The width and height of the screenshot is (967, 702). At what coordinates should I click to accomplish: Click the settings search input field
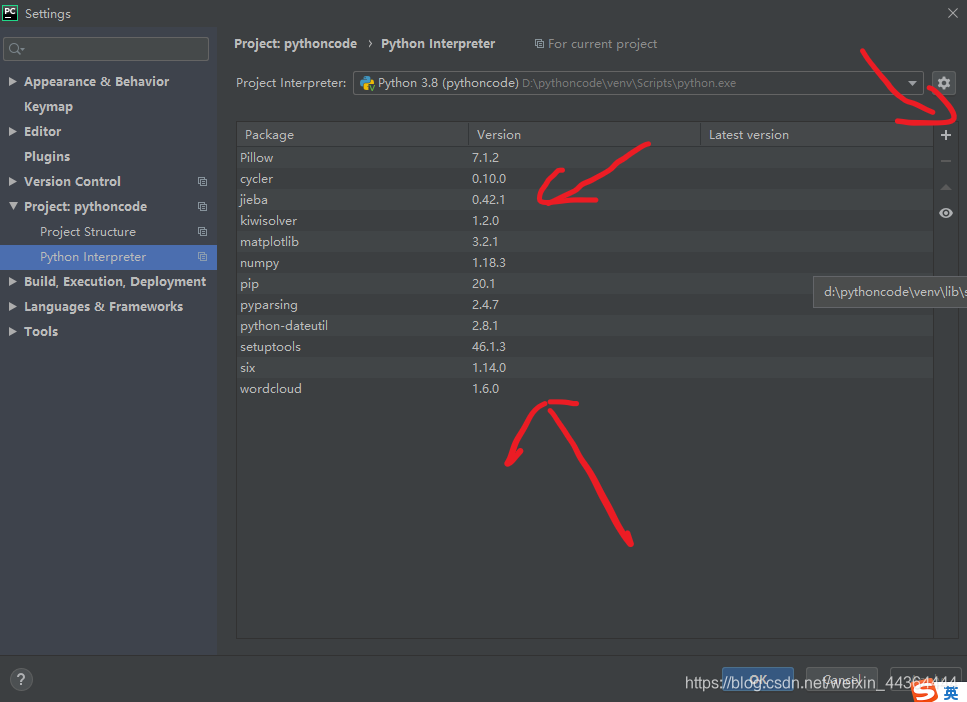coord(106,49)
